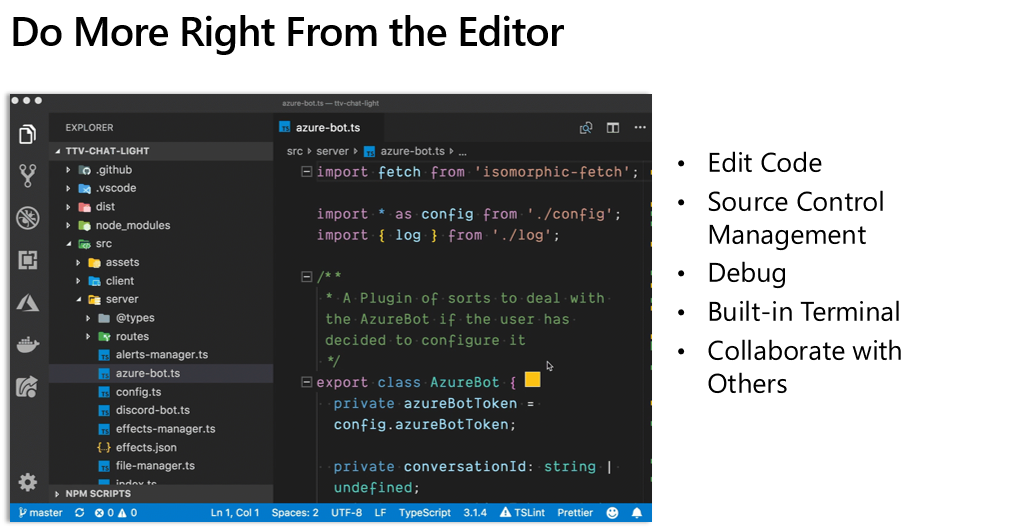The height and width of the screenshot is (529, 1024).
Task: Click the breadcrumb ellipsis segment
Action: coord(462,152)
